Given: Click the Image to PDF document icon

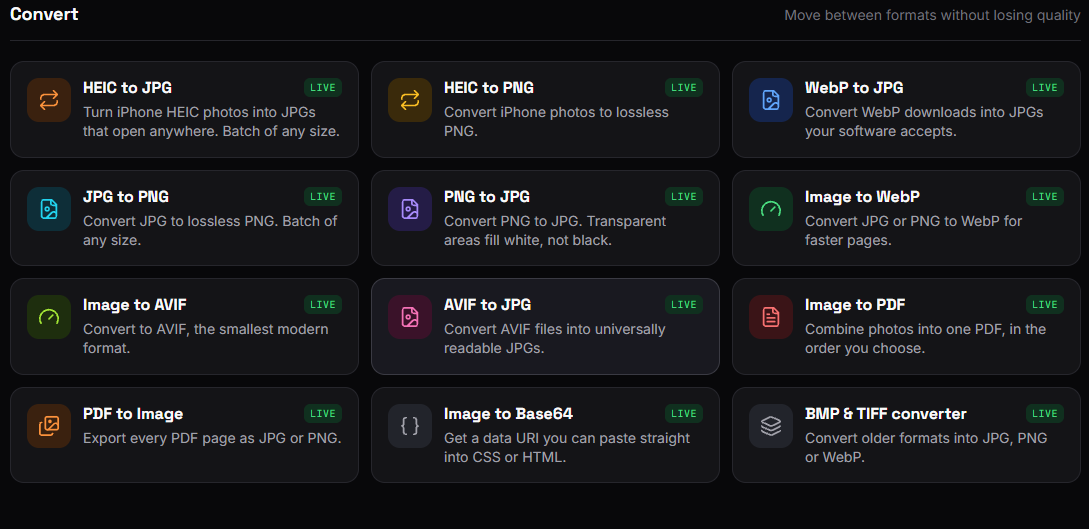Looking at the screenshot, I should pyautogui.click(x=771, y=317).
